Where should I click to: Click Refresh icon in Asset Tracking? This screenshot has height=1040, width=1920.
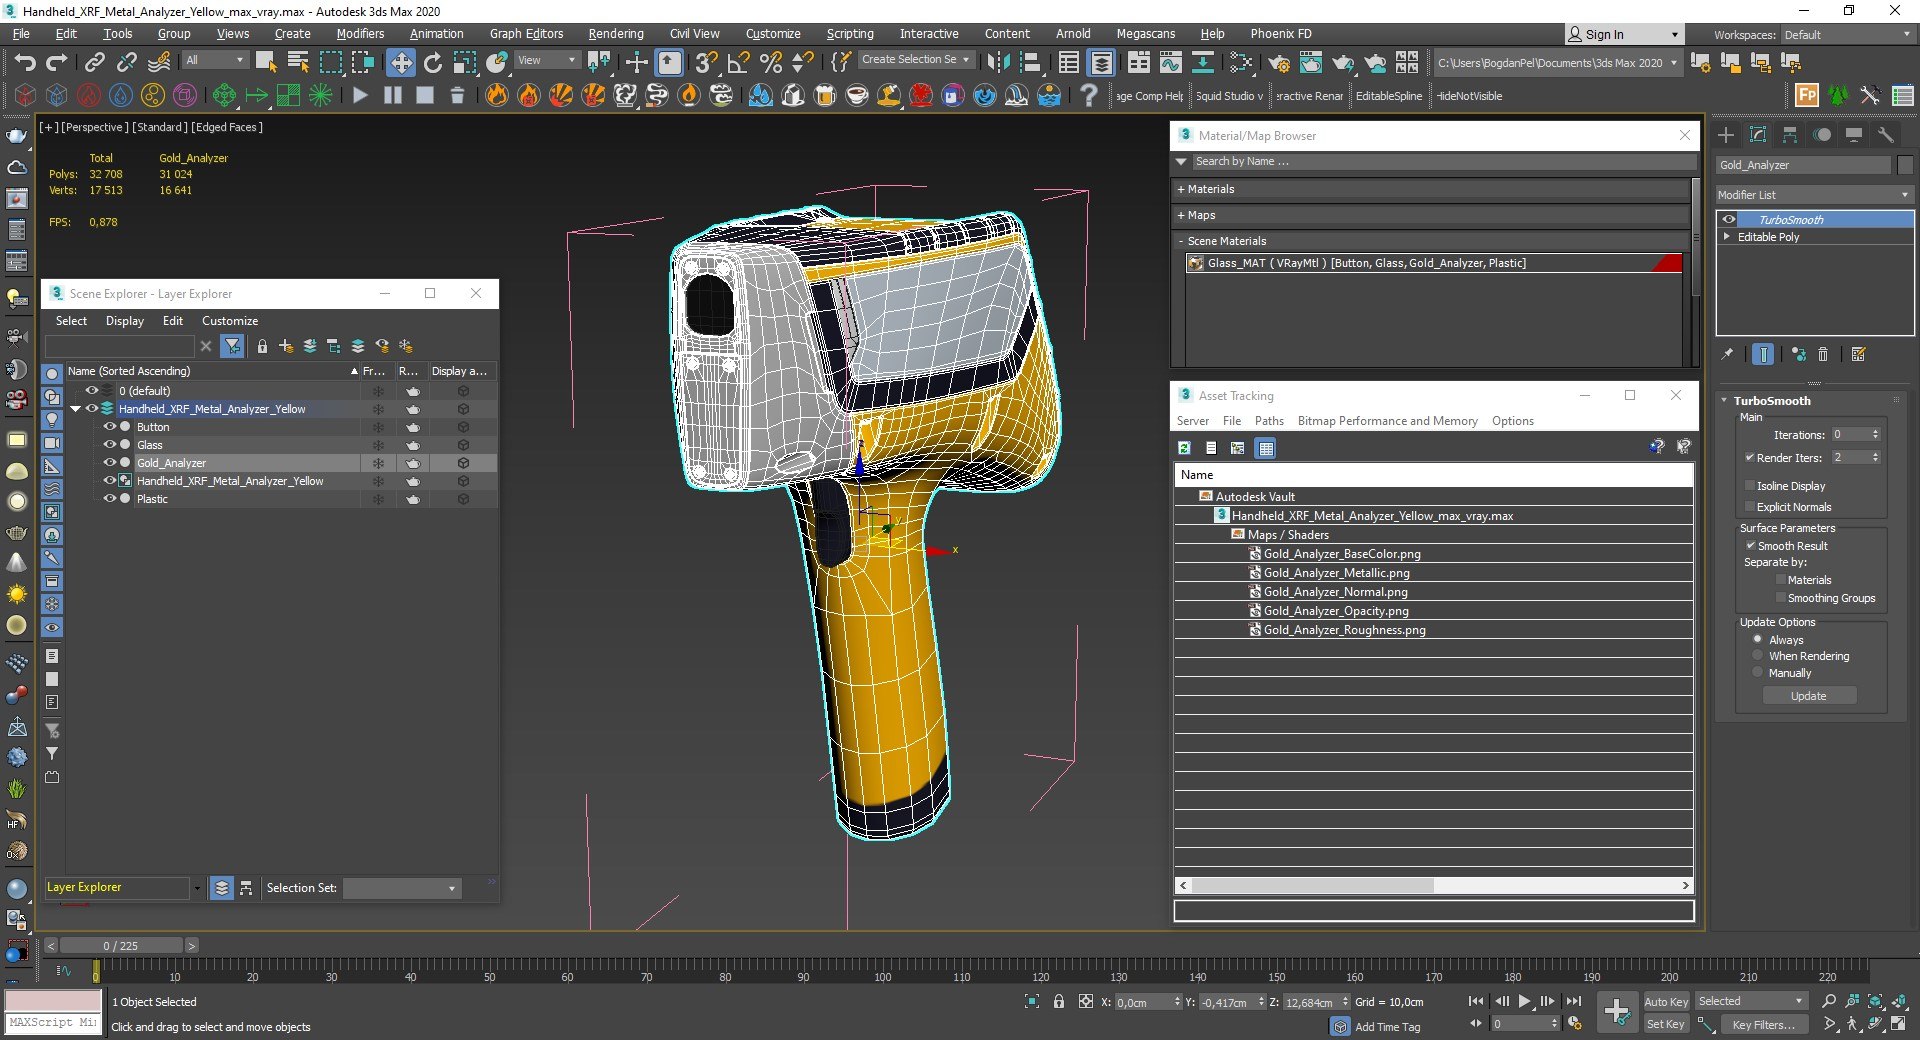pyautogui.click(x=1184, y=448)
